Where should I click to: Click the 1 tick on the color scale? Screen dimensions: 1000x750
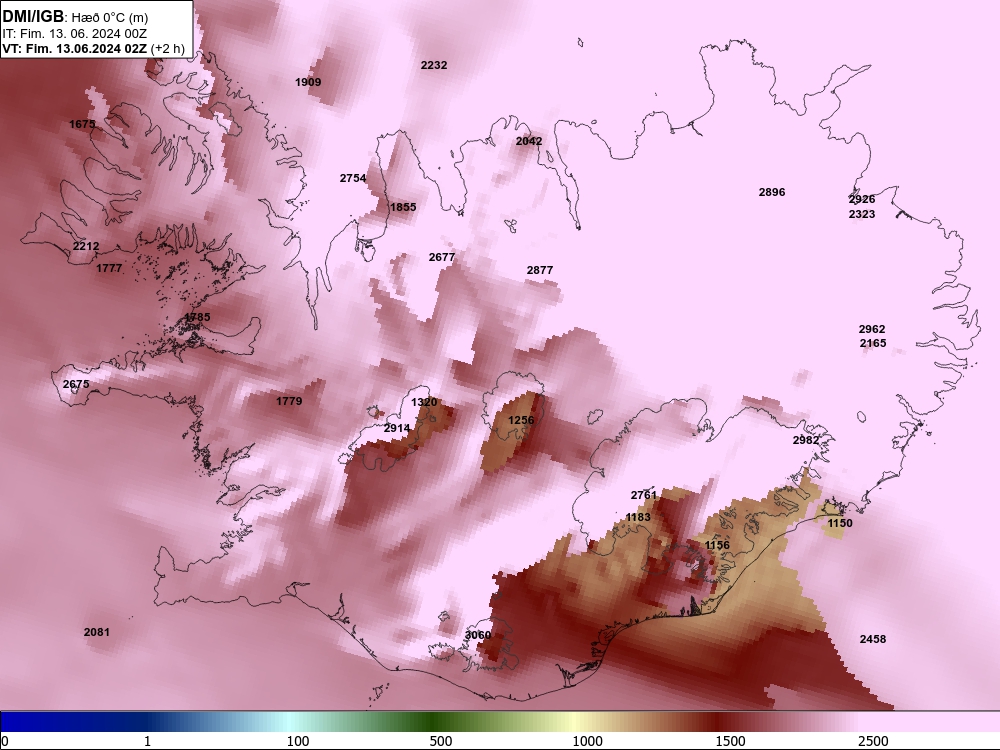tap(147, 741)
